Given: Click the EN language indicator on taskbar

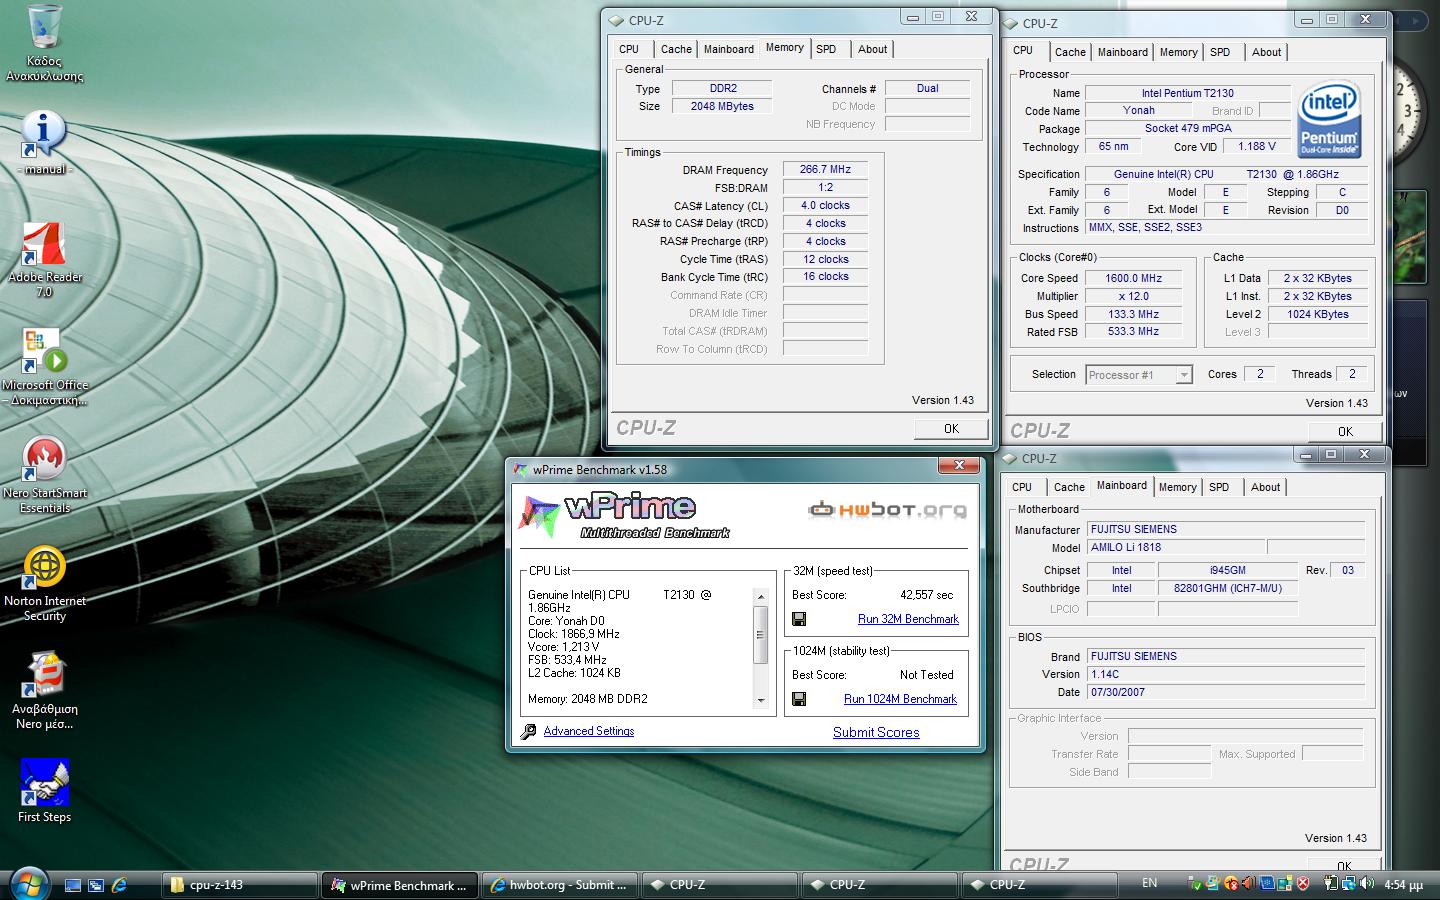Looking at the screenshot, I should tap(1150, 883).
